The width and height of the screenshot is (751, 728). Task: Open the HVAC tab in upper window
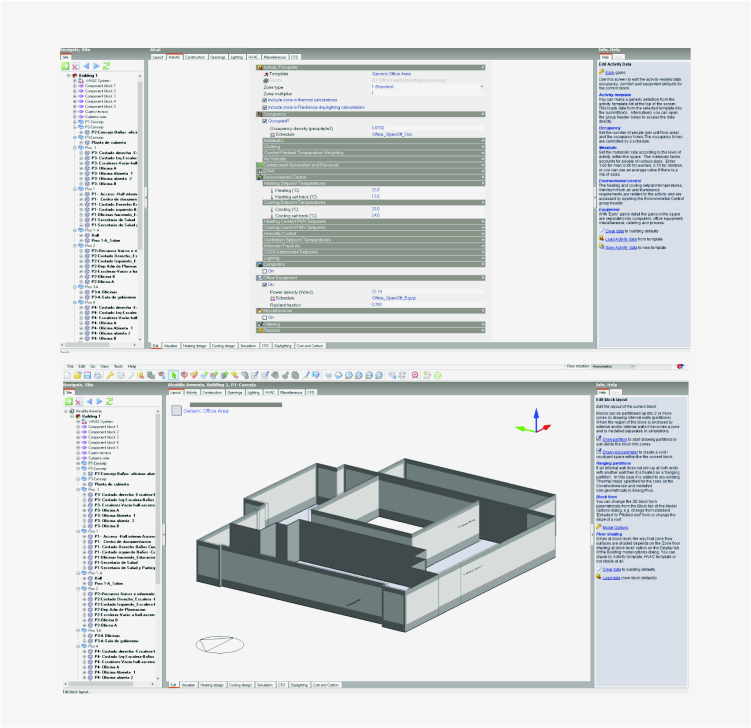click(x=253, y=57)
